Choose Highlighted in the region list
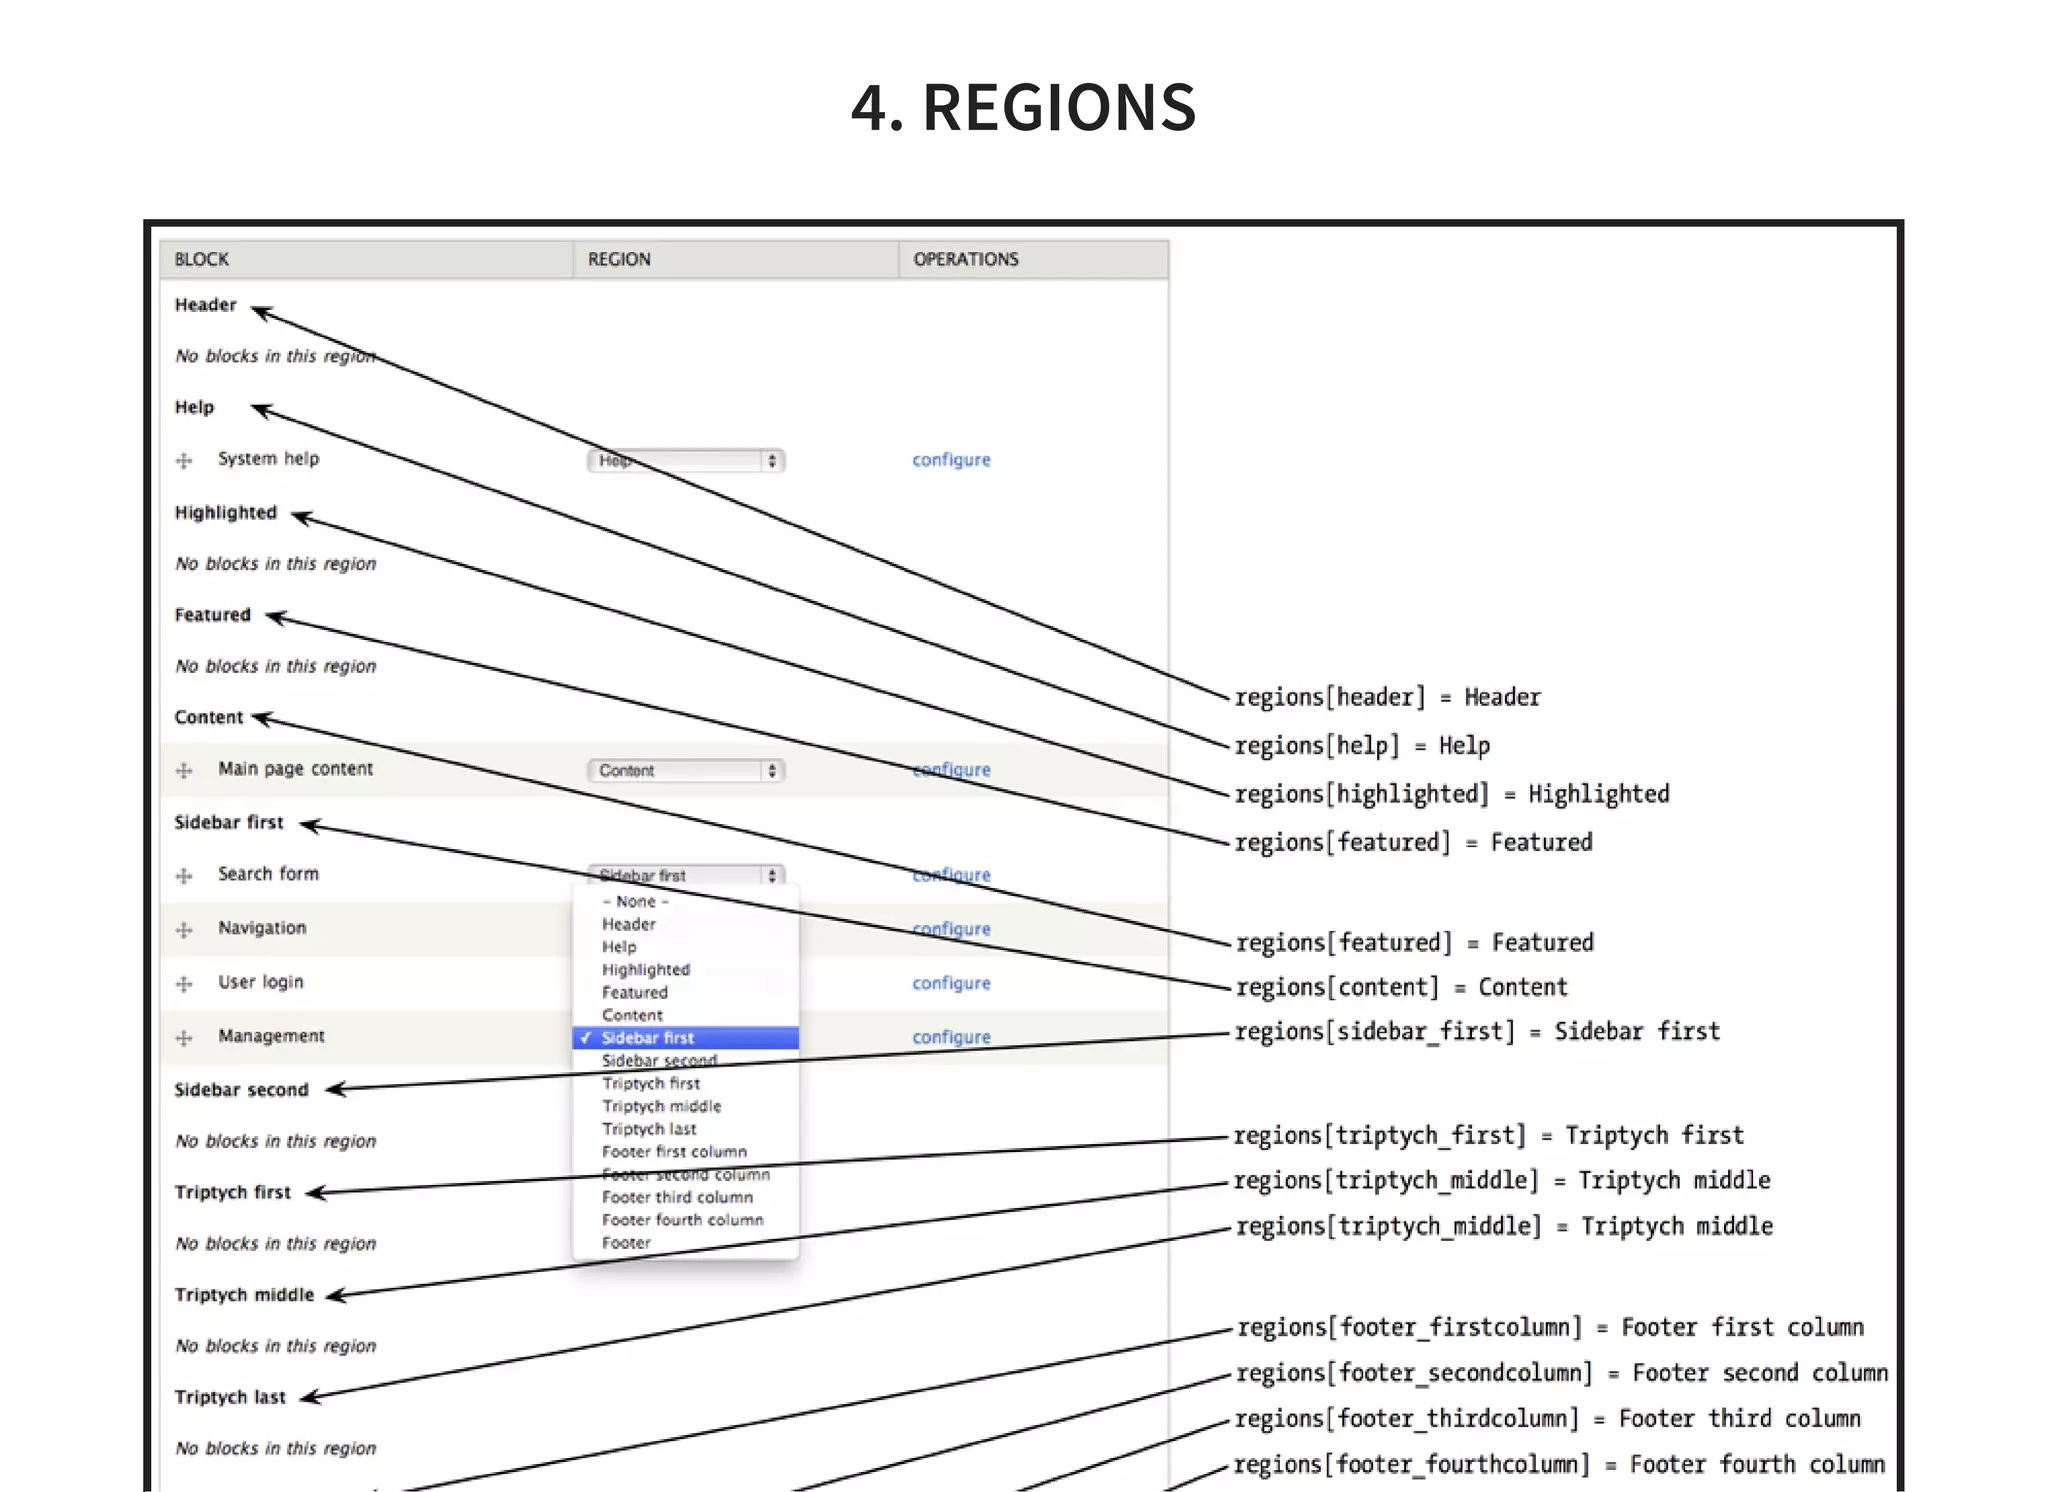 pos(646,970)
